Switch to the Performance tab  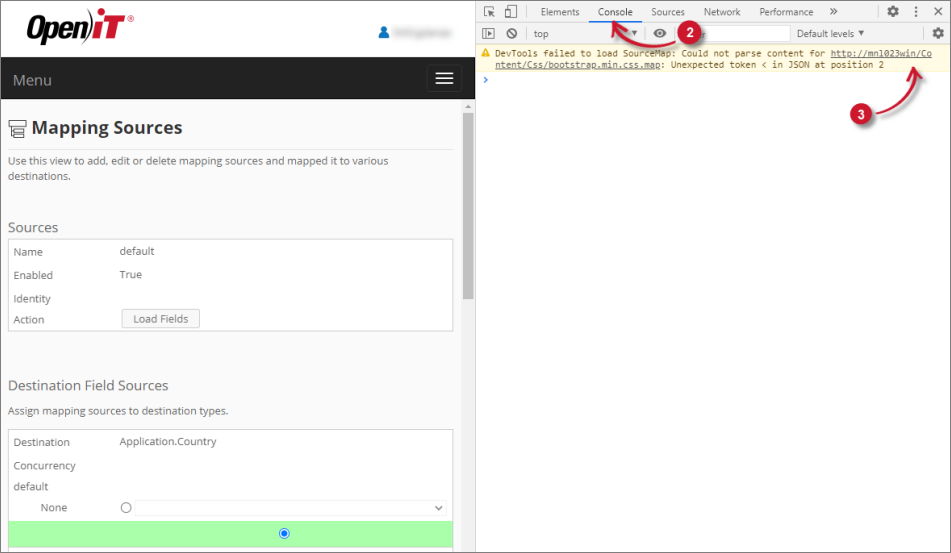(x=786, y=12)
